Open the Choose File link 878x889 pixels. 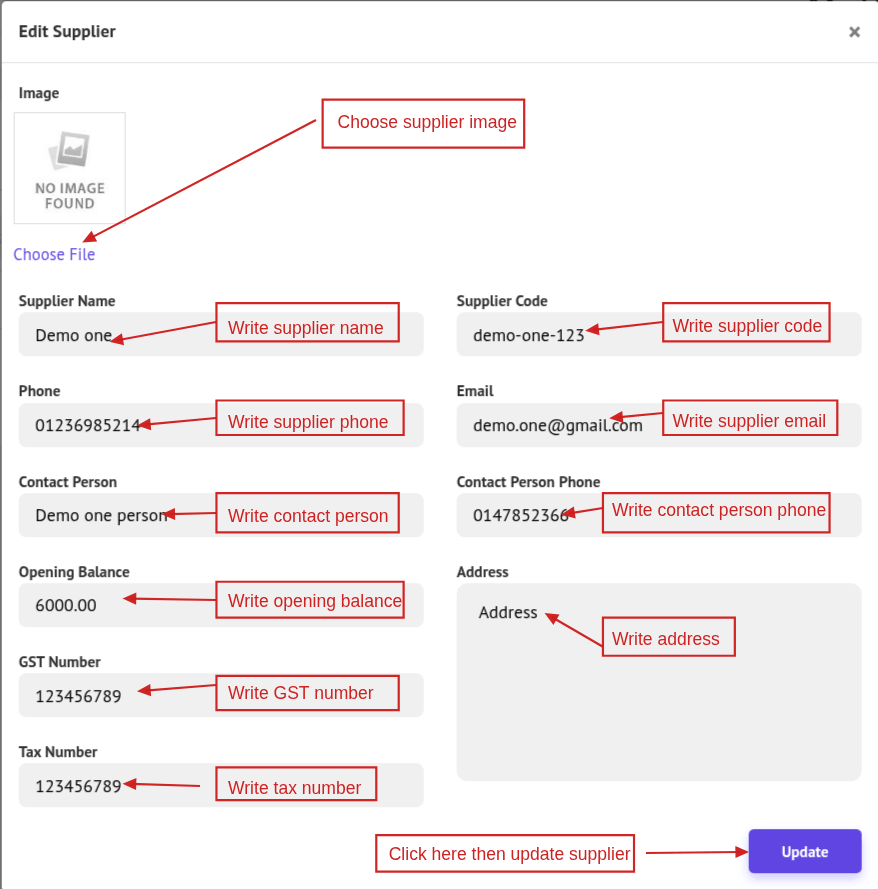[54, 255]
